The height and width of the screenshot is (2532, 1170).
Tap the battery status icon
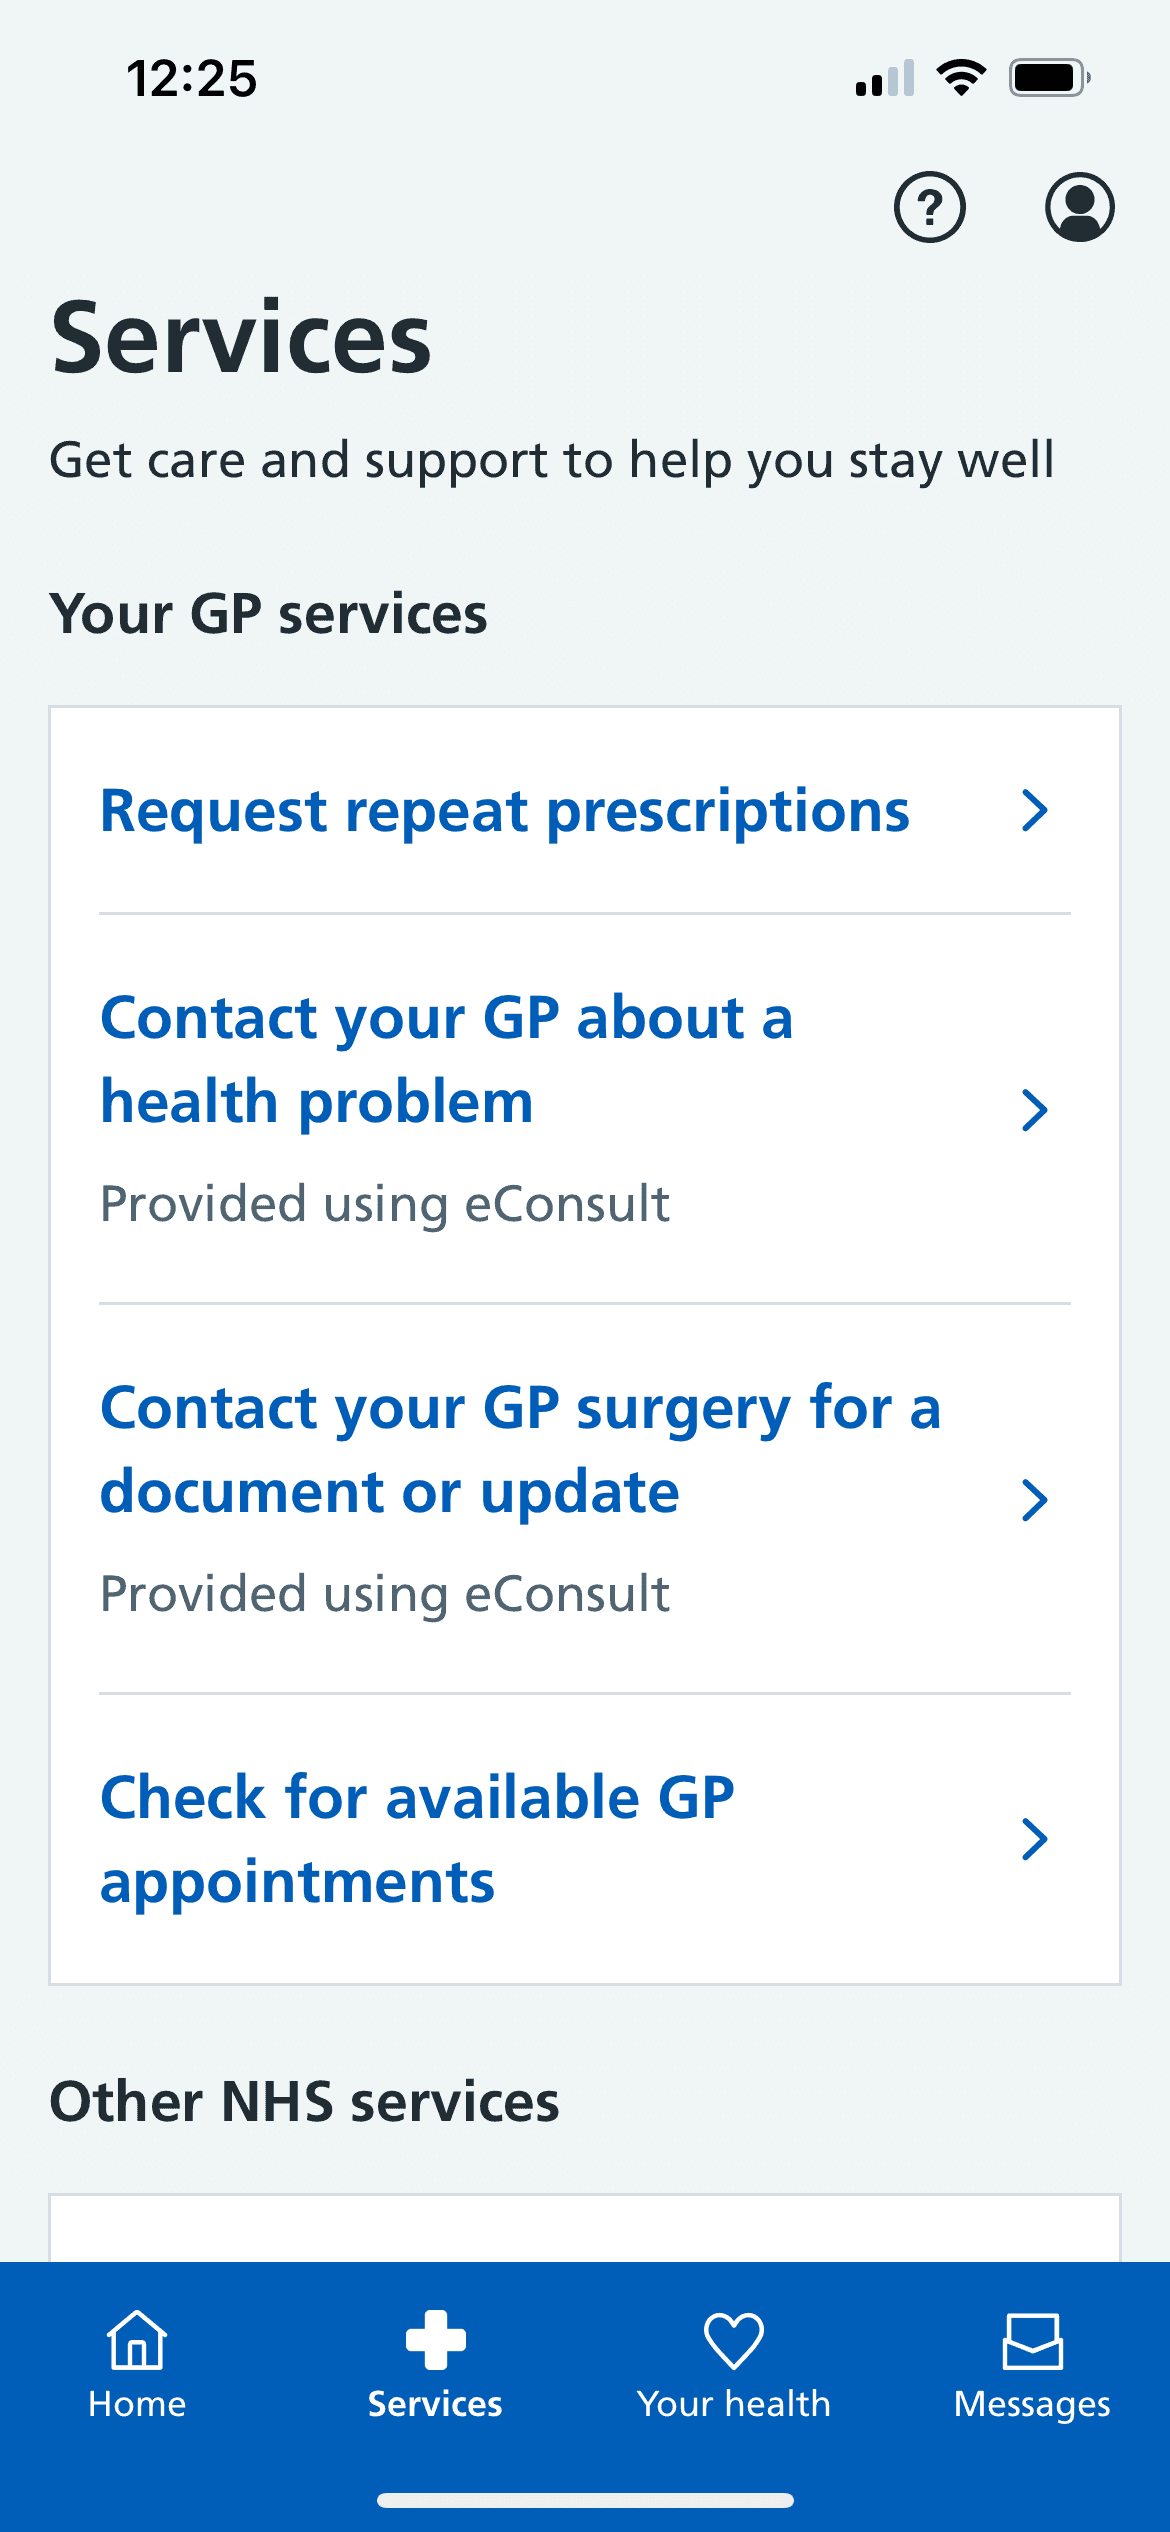pyautogui.click(x=1049, y=78)
